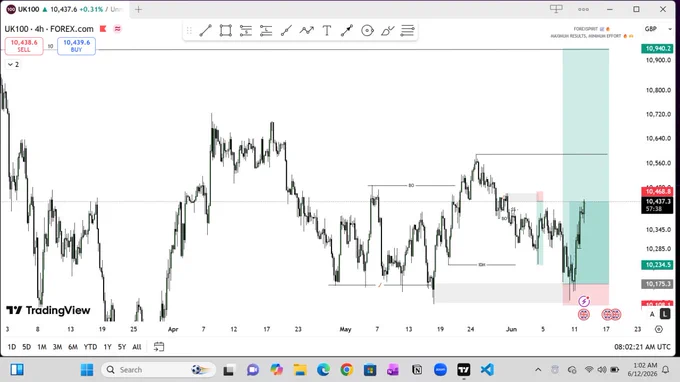Select the 5Y time range
This screenshot has height=382, width=680.
(122, 347)
